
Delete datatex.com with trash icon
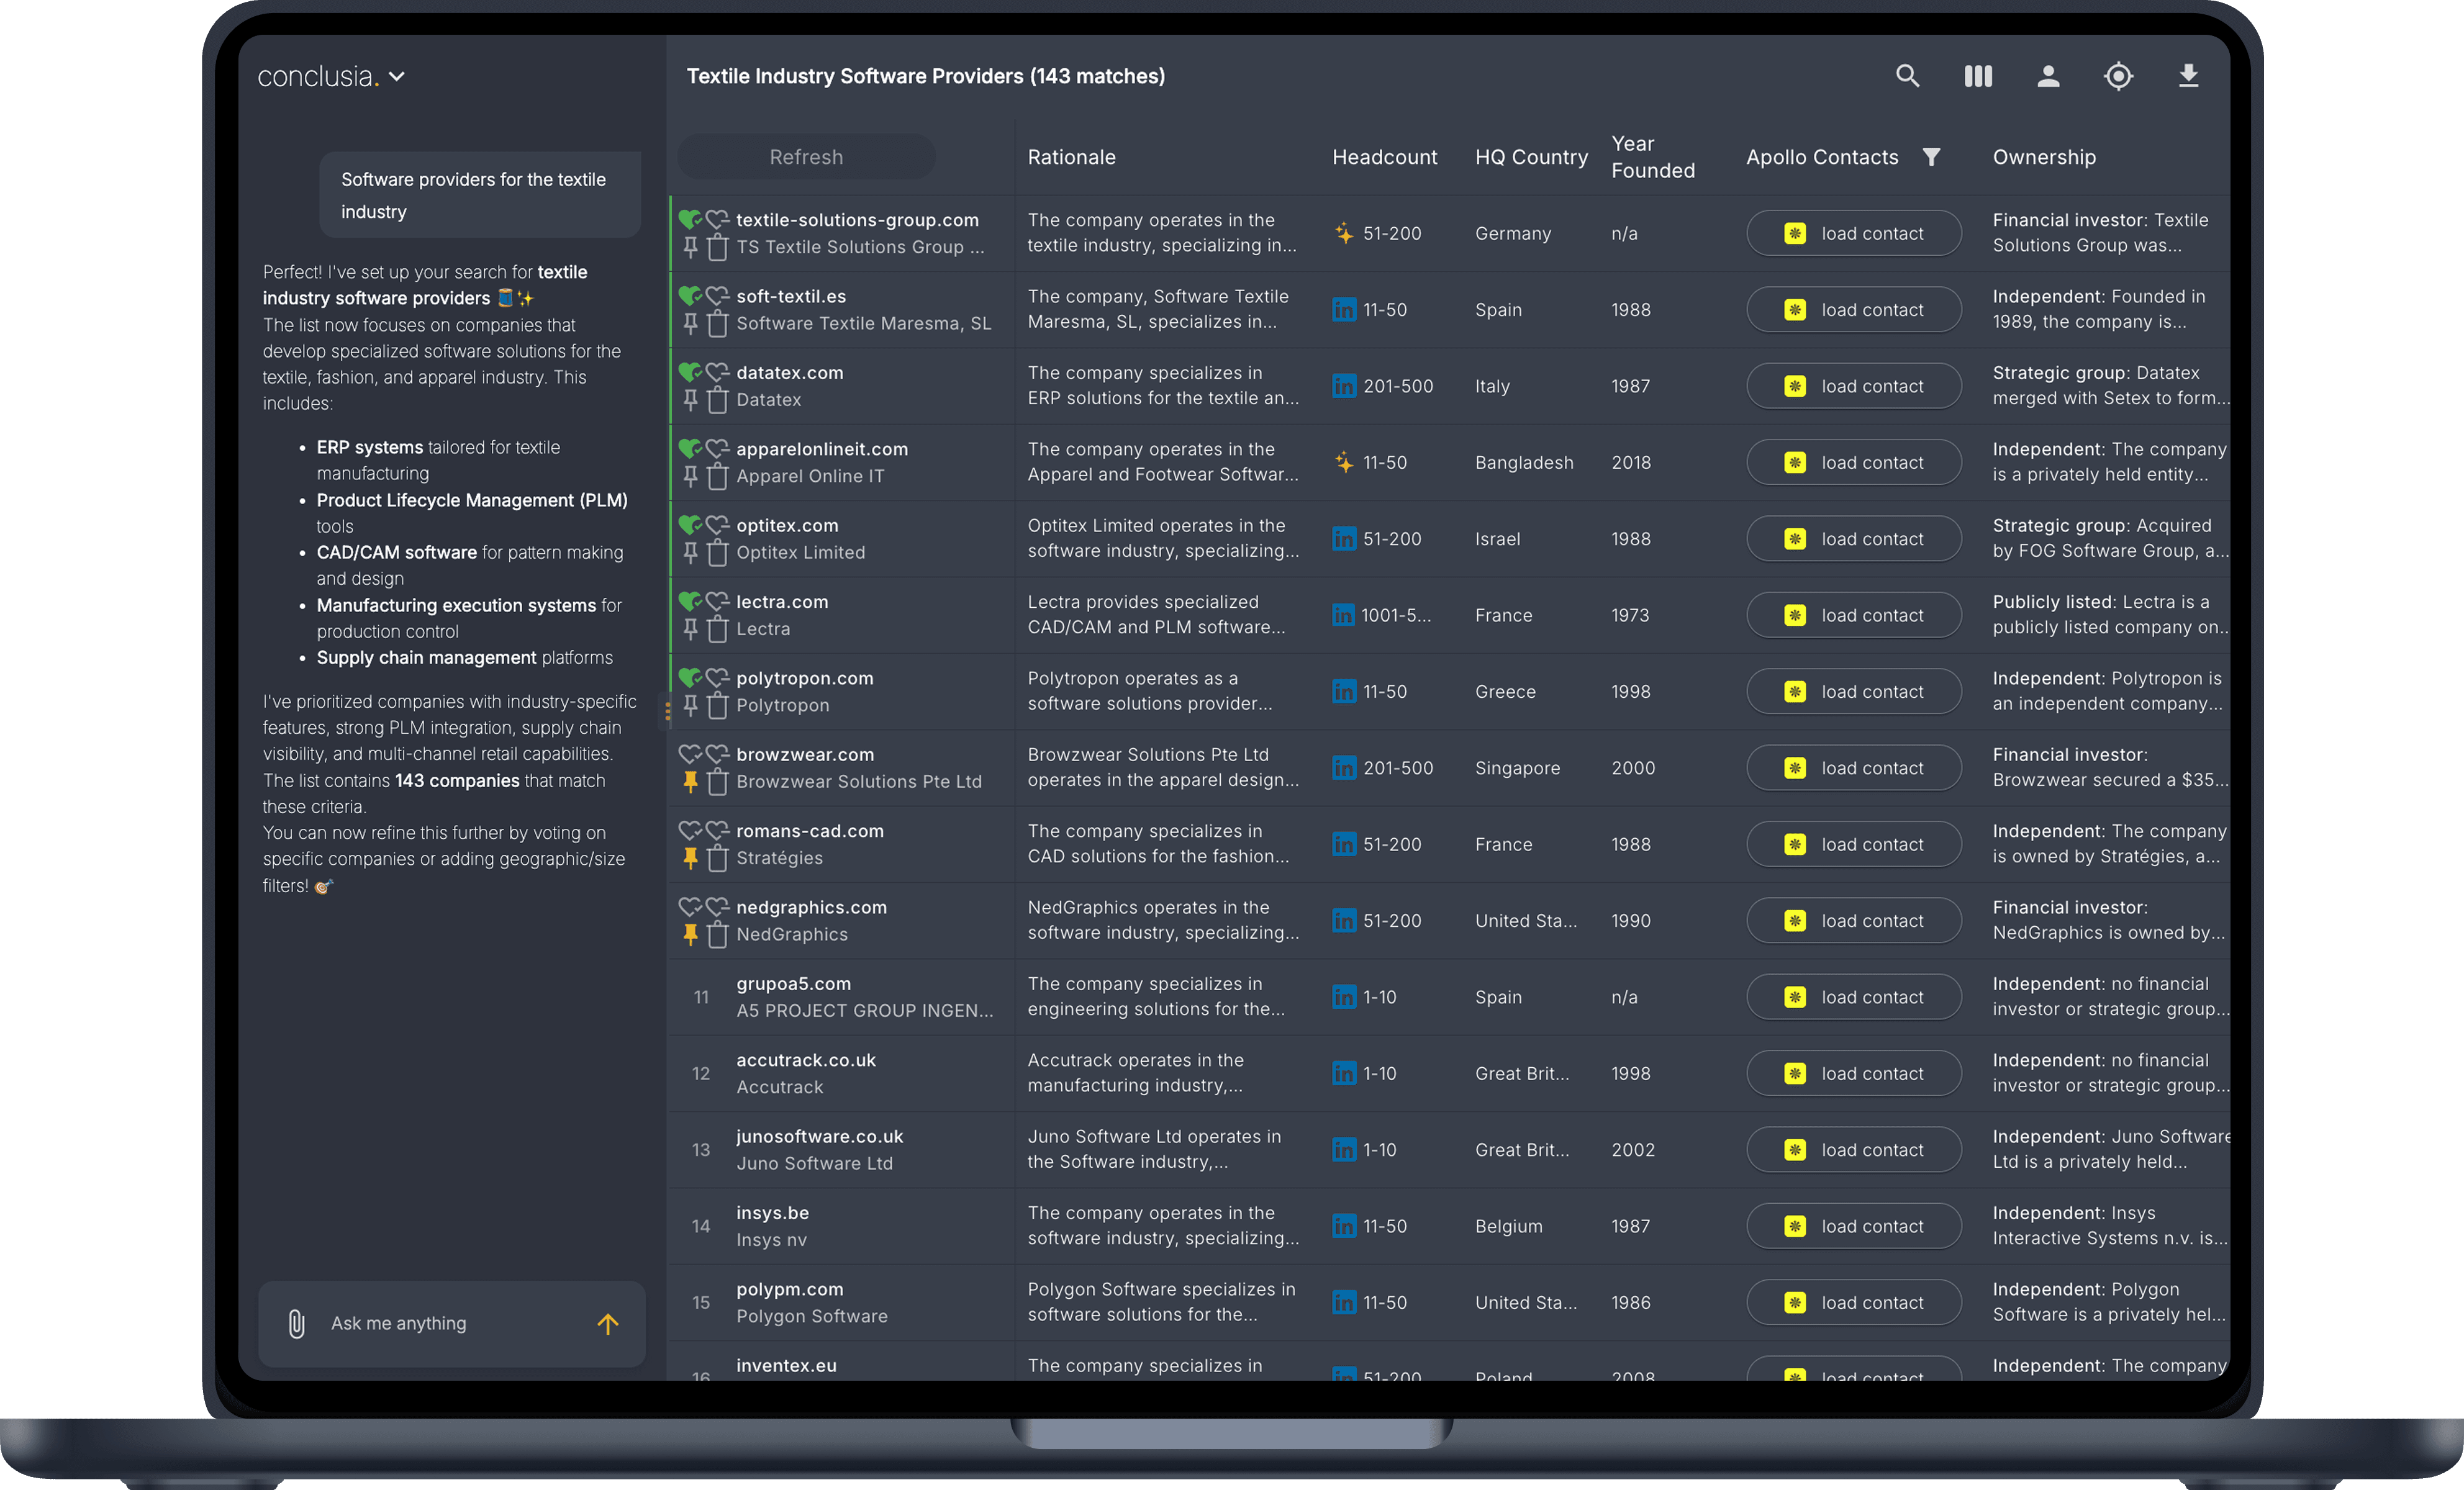[x=717, y=400]
